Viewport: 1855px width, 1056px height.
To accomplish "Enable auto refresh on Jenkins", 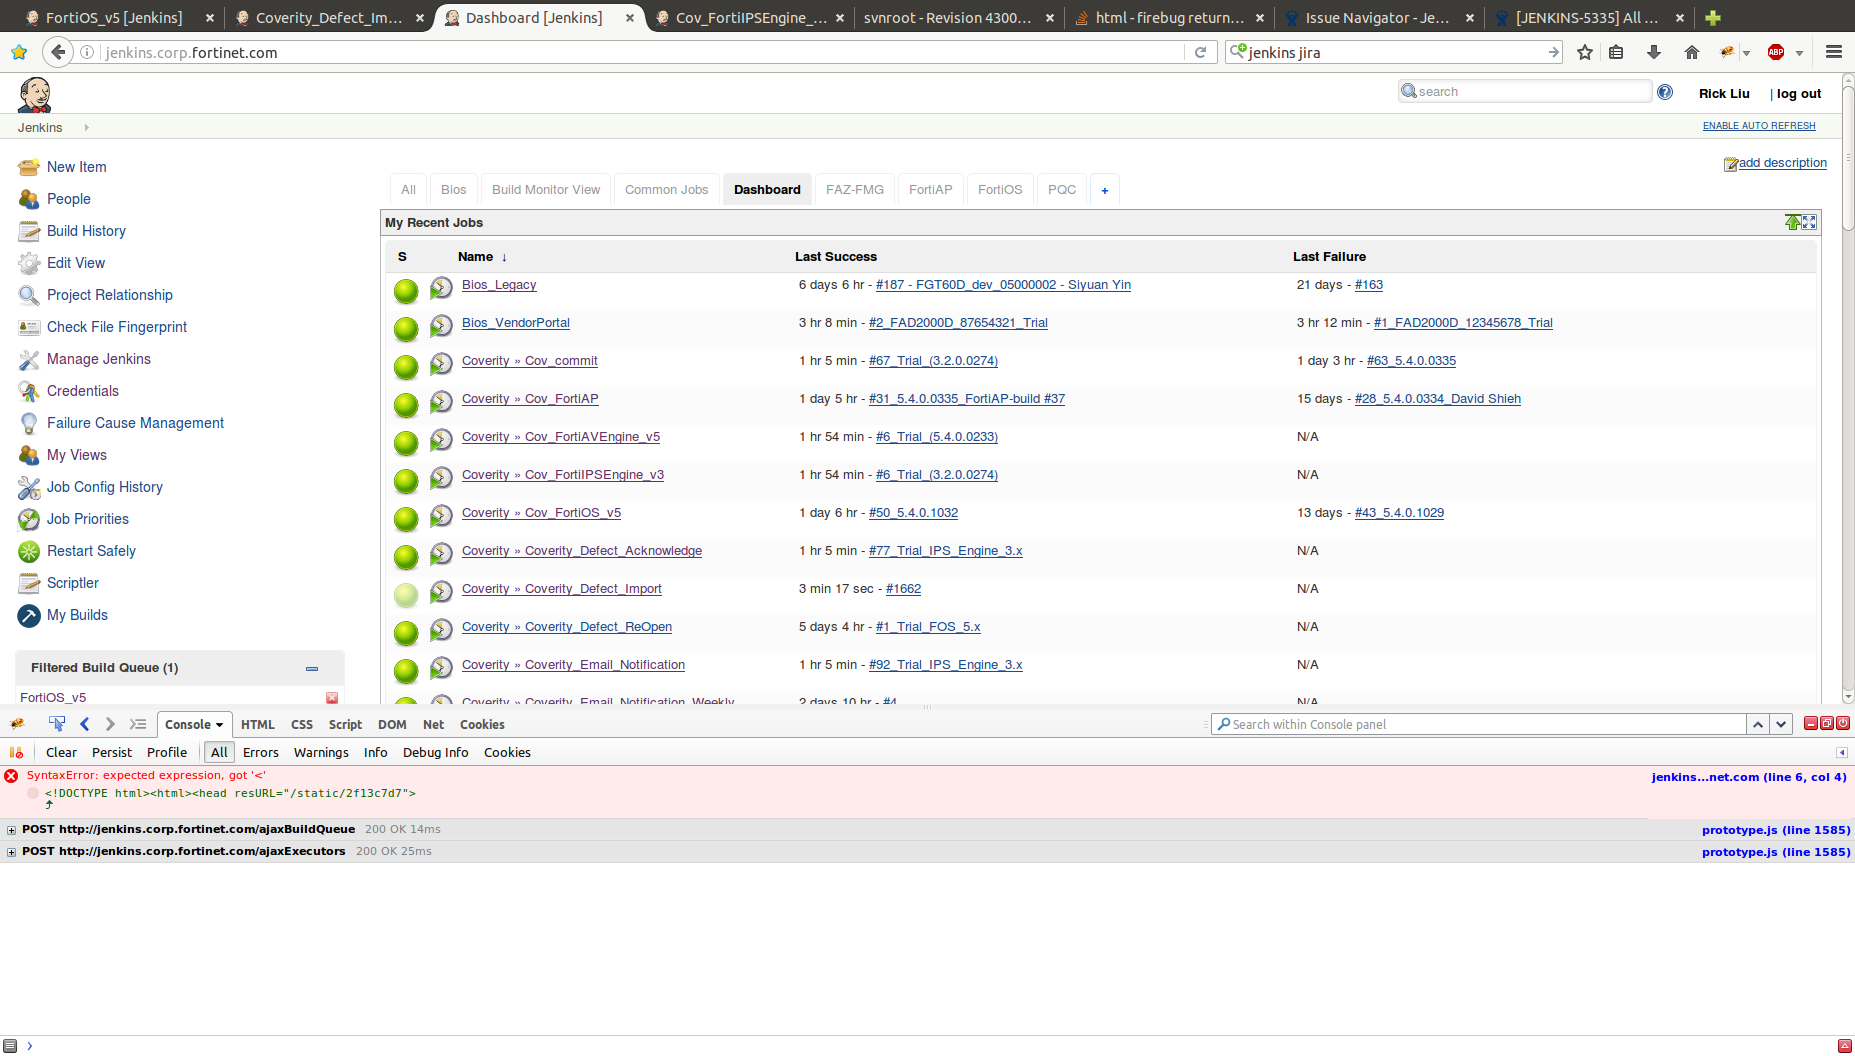I will pos(1758,126).
